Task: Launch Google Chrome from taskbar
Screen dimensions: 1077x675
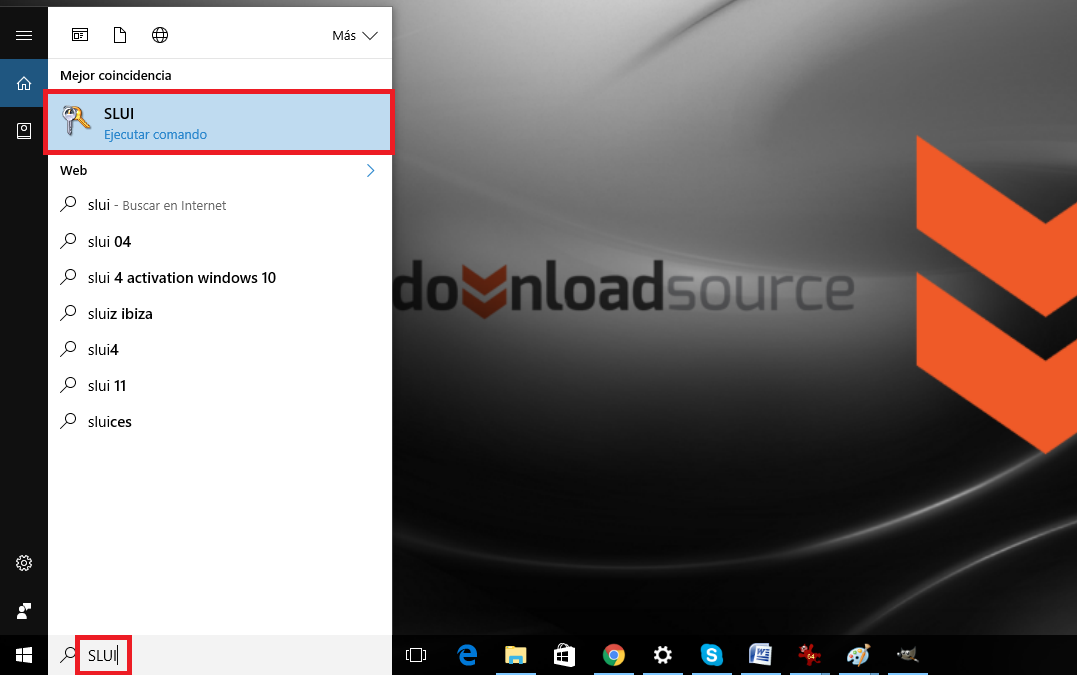Action: click(613, 655)
